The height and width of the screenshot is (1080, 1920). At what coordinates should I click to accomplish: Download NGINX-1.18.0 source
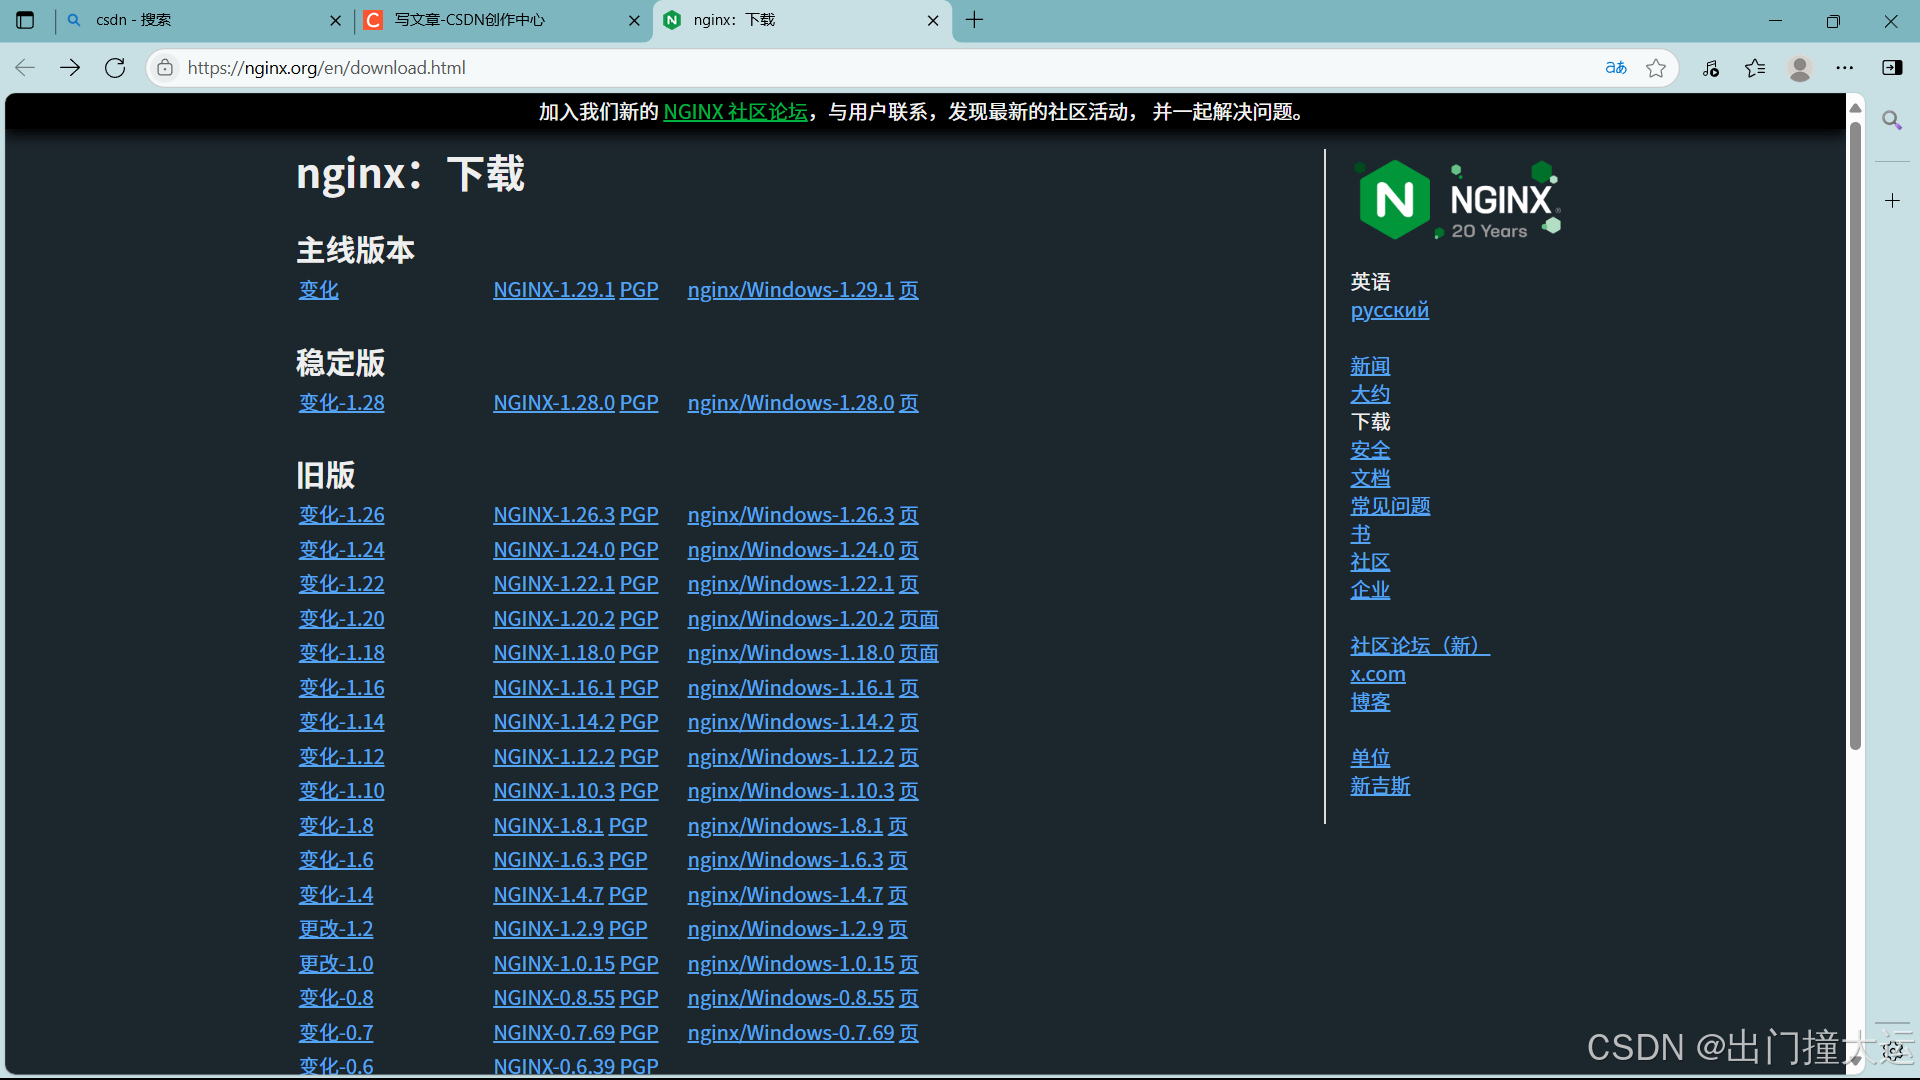[554, 653]
